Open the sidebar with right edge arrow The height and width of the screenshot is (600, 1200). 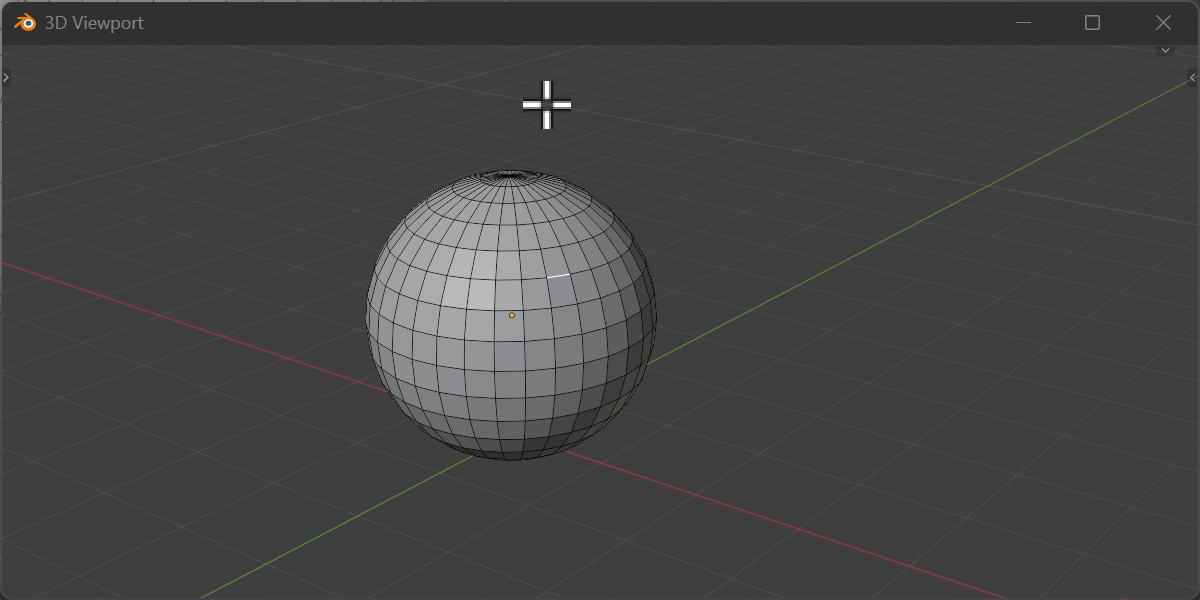click(1192, 77)
